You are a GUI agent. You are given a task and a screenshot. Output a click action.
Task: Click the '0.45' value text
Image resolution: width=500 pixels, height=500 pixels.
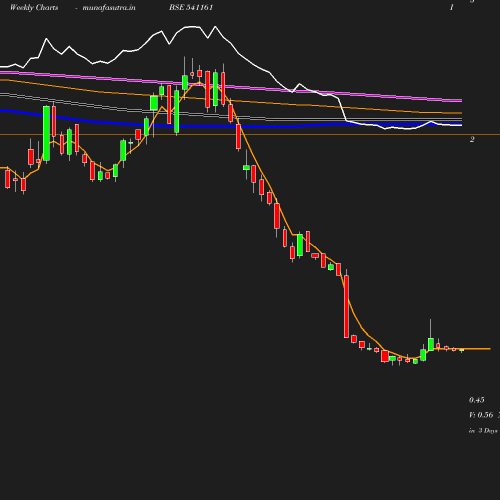[477, 400]
